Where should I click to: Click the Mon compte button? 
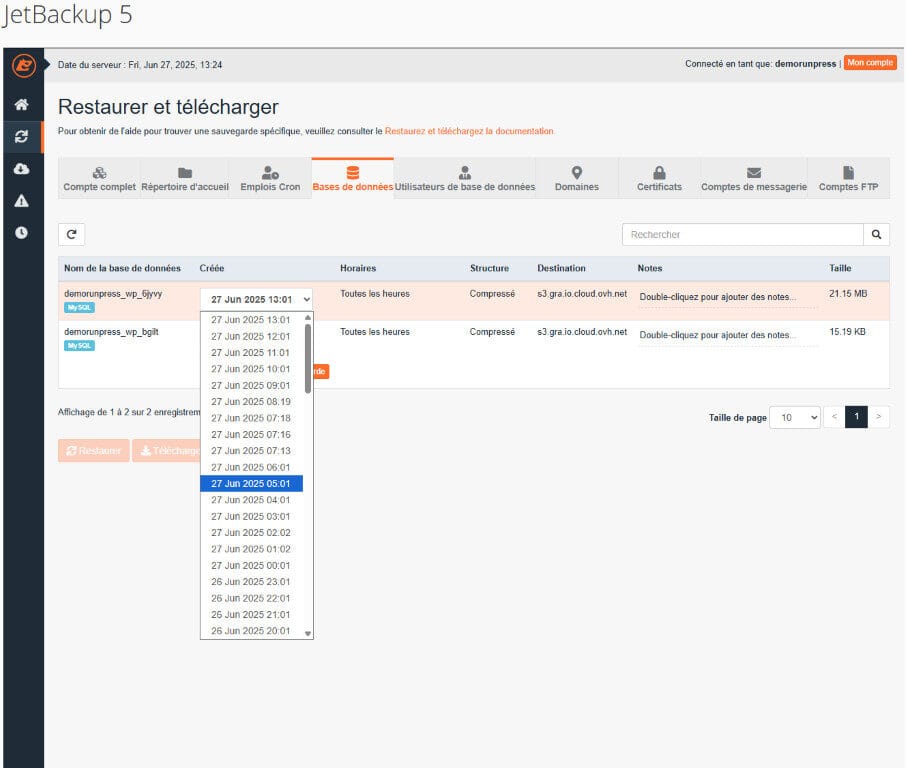pos(869,63)
